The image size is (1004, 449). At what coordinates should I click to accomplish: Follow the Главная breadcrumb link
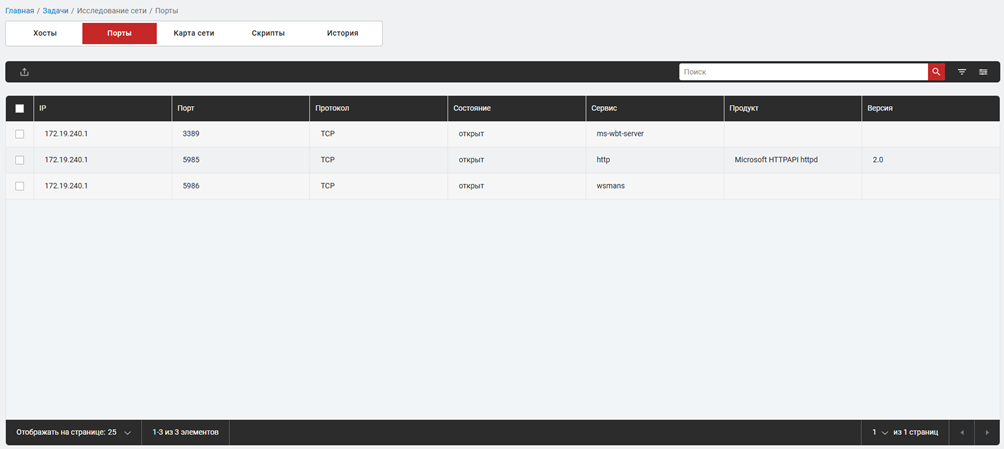pos(20,10)
